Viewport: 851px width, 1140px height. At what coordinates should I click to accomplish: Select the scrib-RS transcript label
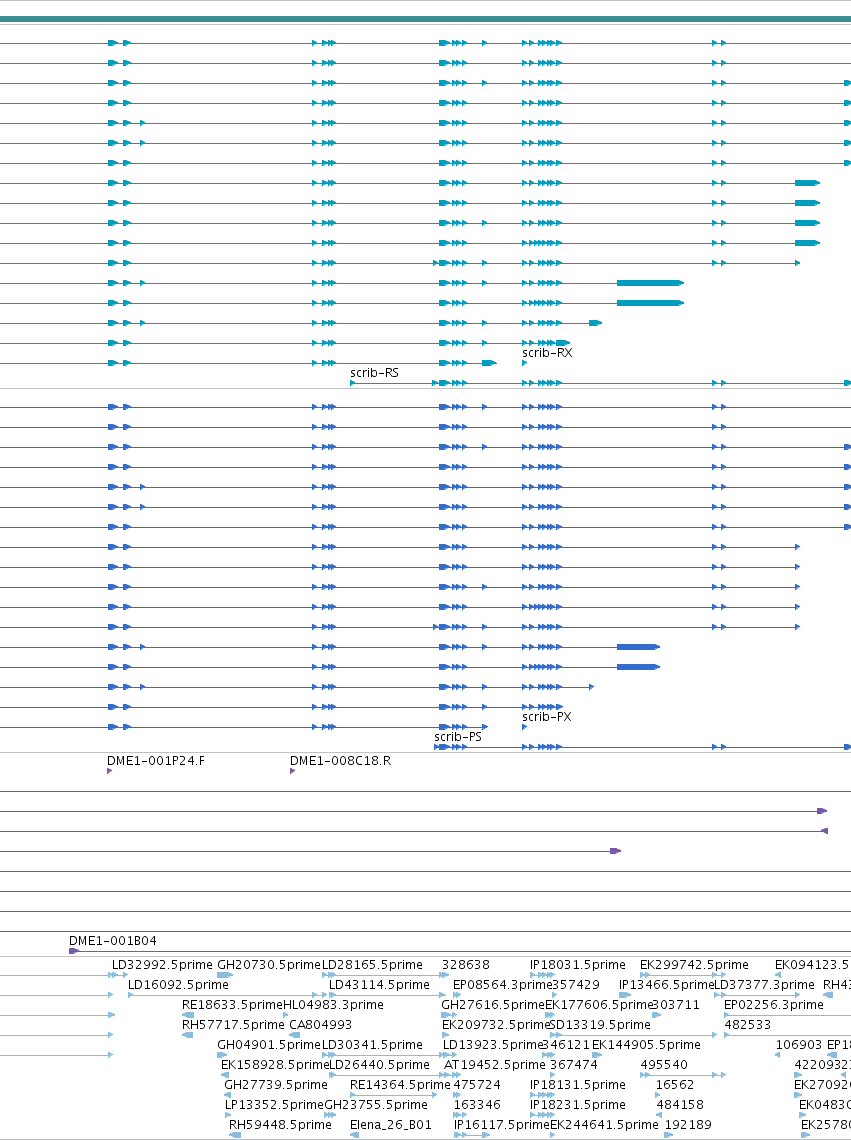[374, 373]
